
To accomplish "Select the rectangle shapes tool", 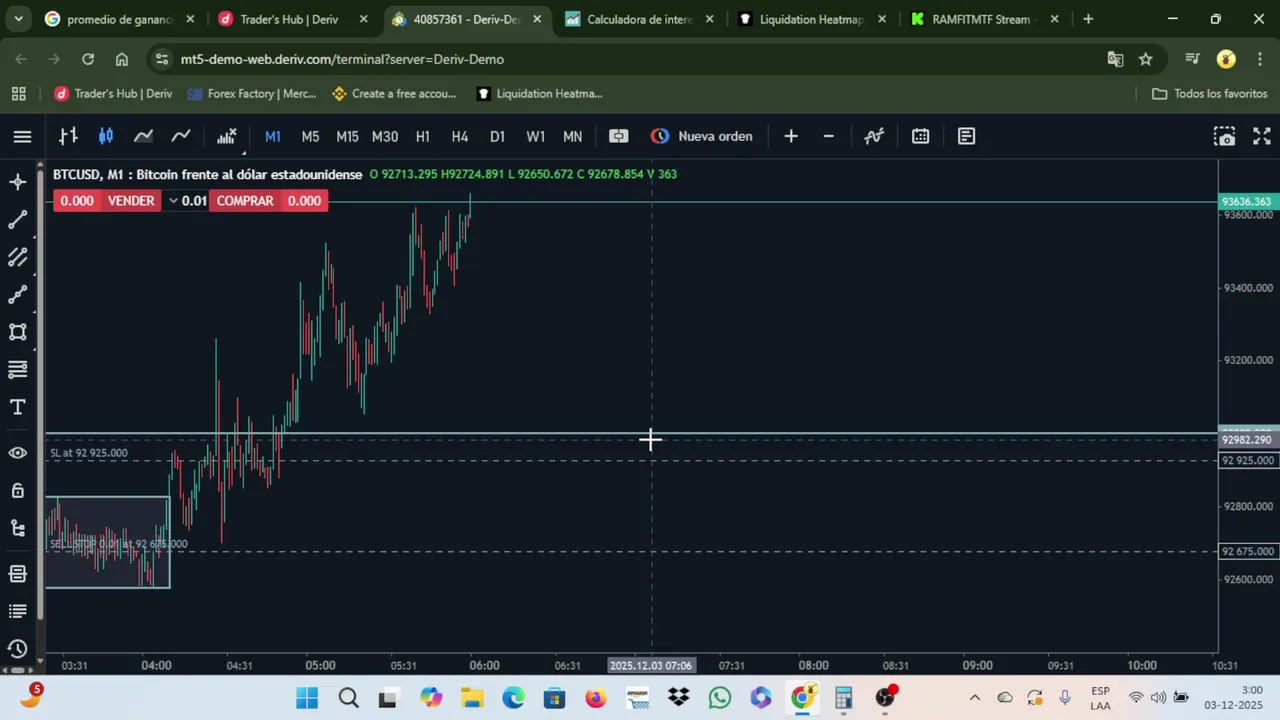I will (18, 332).
